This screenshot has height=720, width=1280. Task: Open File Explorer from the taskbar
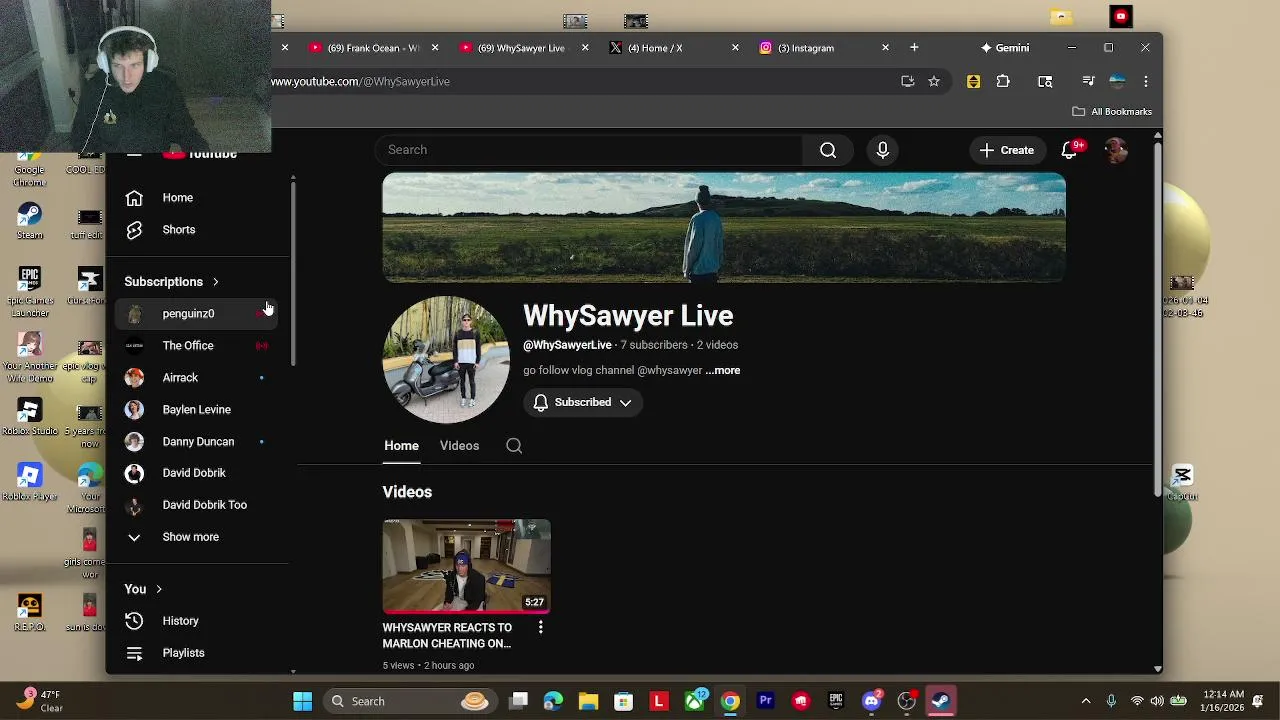tap(588, 701)
